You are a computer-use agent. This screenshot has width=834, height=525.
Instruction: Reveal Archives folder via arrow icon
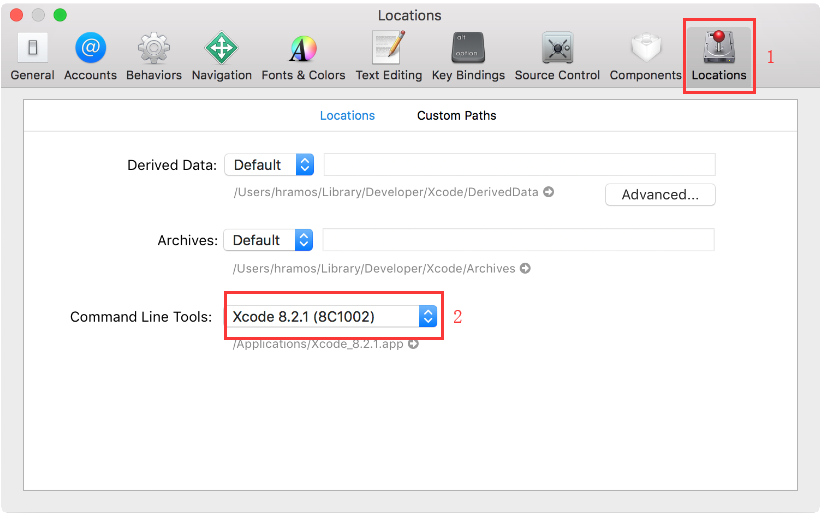tap(525, 268)
